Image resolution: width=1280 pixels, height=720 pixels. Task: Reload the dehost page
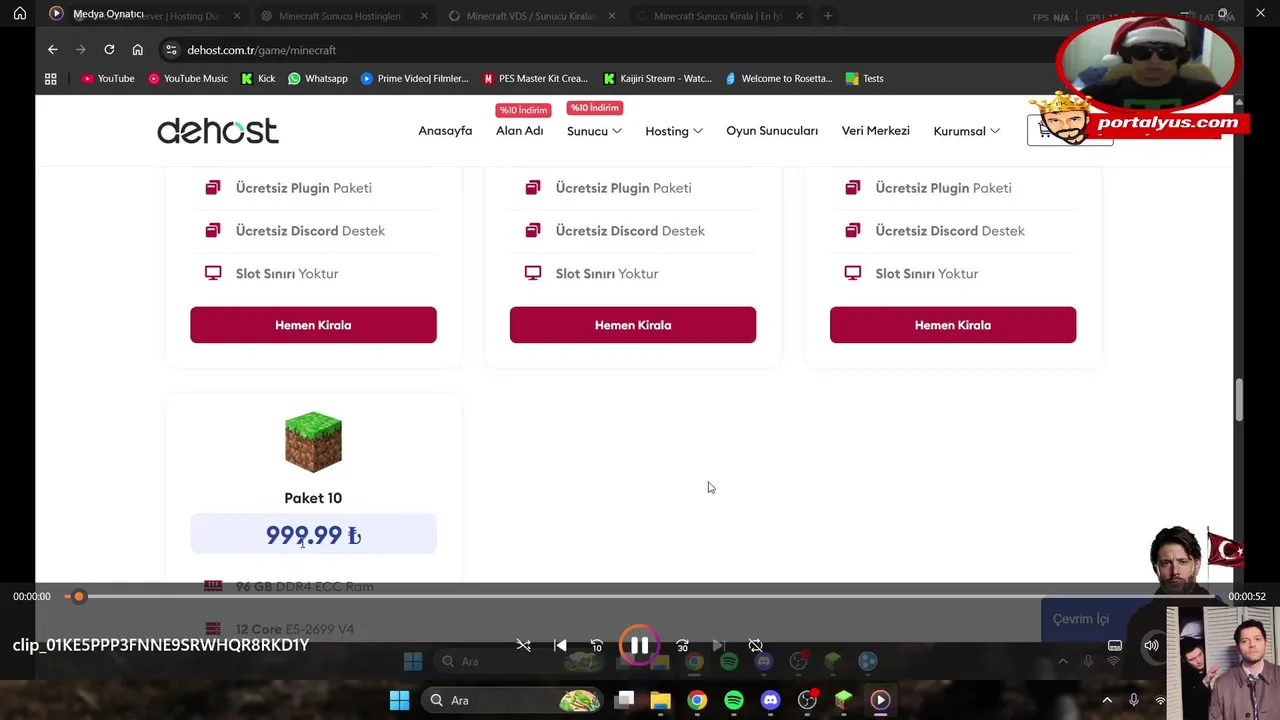[x=109, y=50]
